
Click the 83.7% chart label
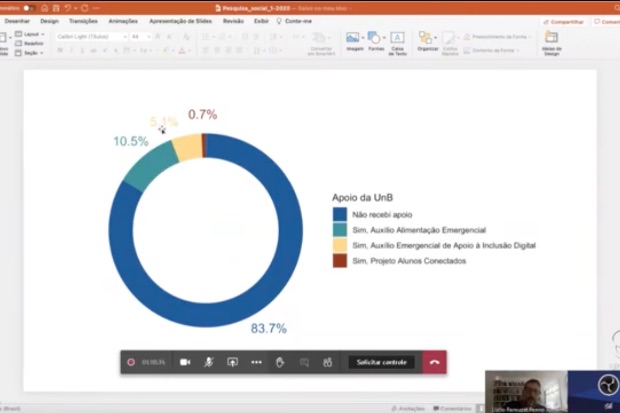(269, 328)
